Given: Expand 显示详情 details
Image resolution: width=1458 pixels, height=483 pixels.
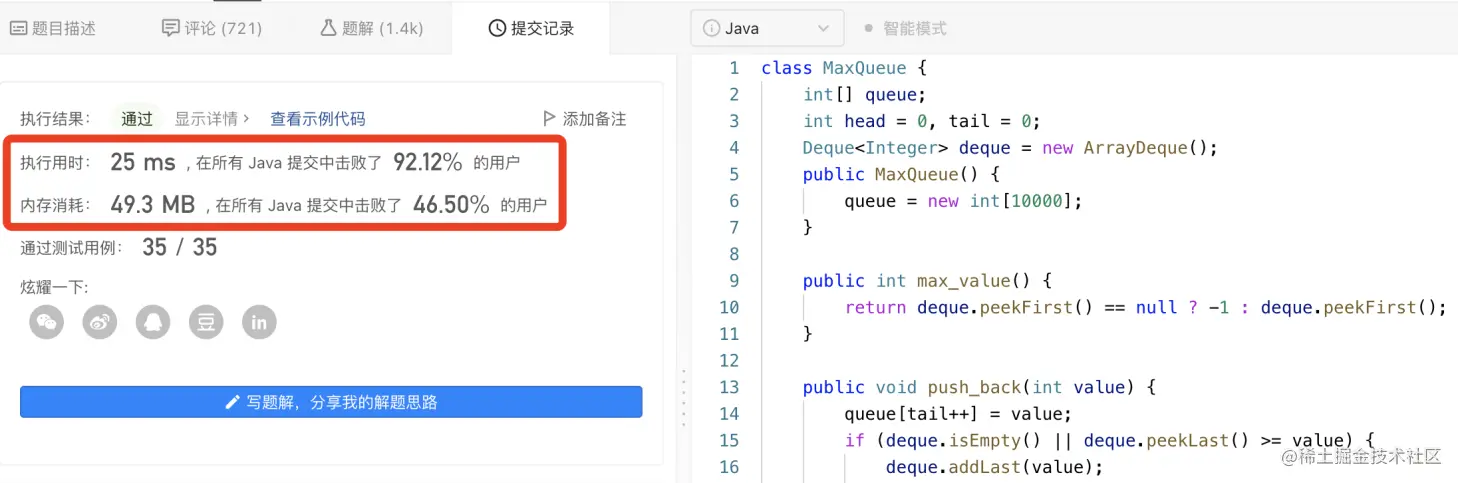Looking at the screenshot, I should point(212,119).
